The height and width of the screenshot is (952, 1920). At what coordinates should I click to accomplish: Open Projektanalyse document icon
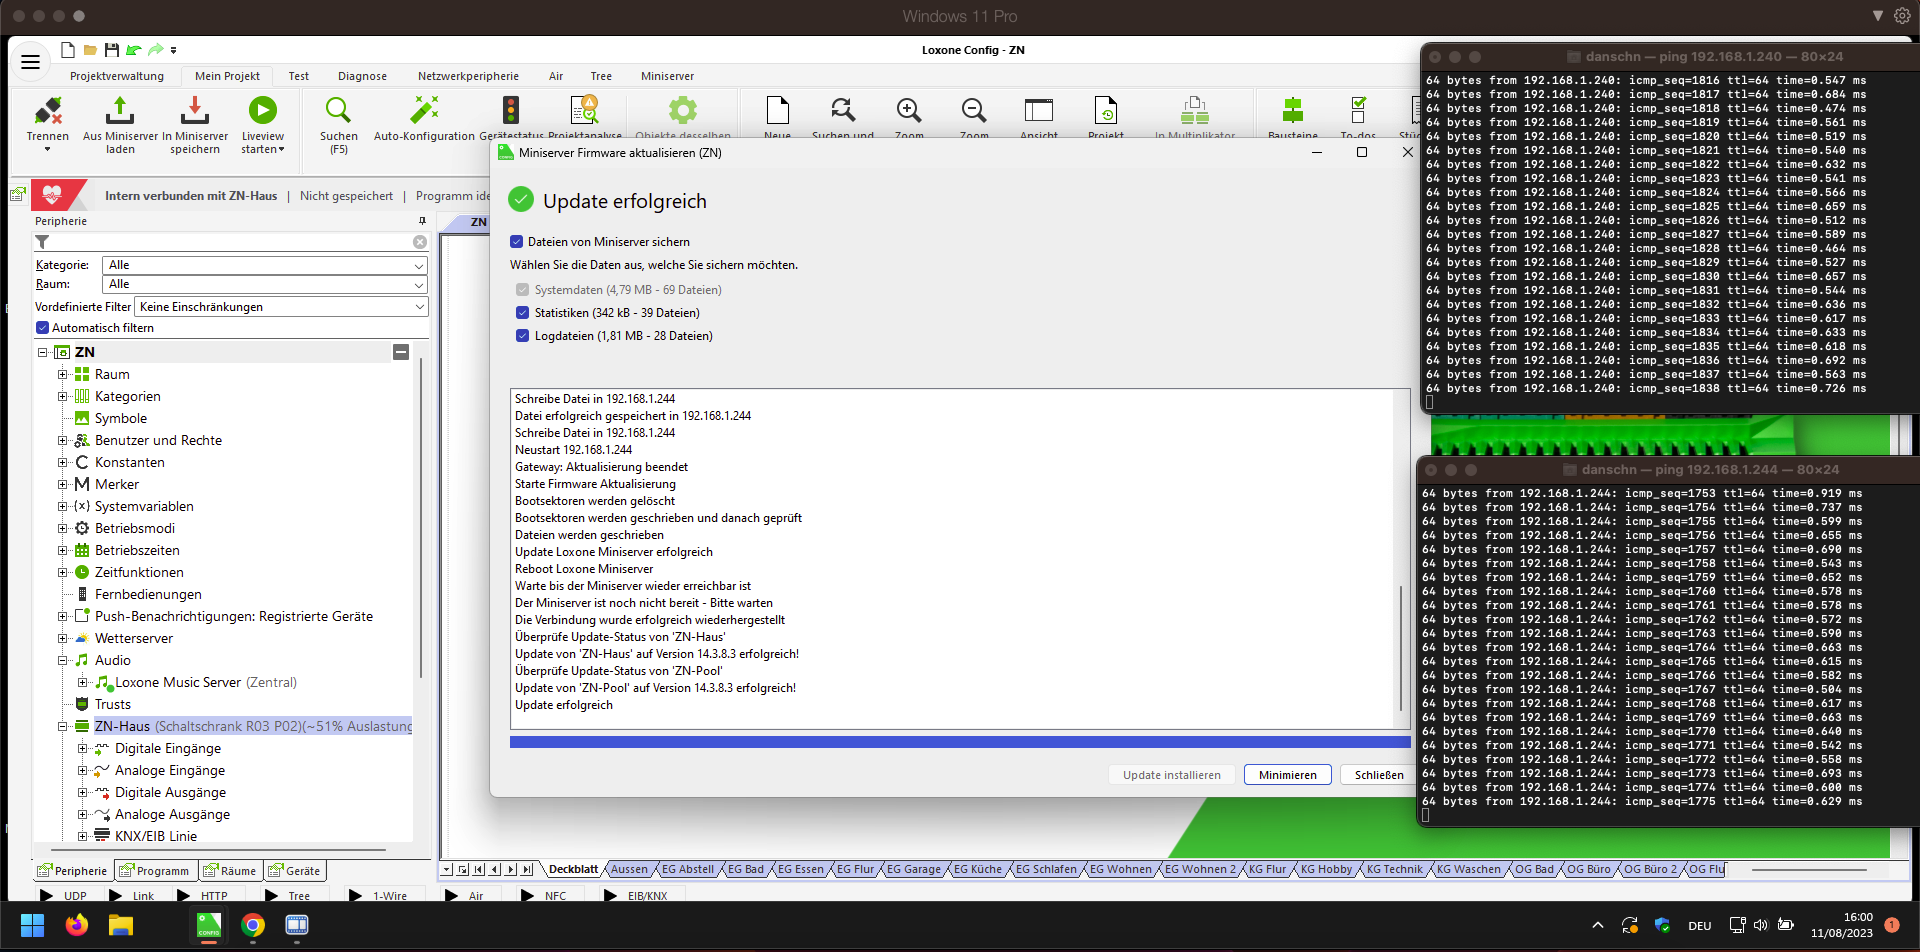pyautogui.click(x=584, y=110)
